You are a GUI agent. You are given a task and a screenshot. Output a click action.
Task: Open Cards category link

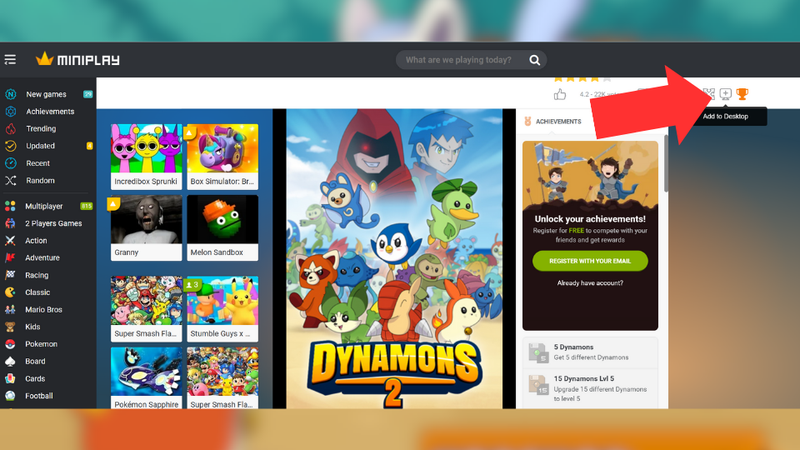pyautogui.click(x=35, y=379)
